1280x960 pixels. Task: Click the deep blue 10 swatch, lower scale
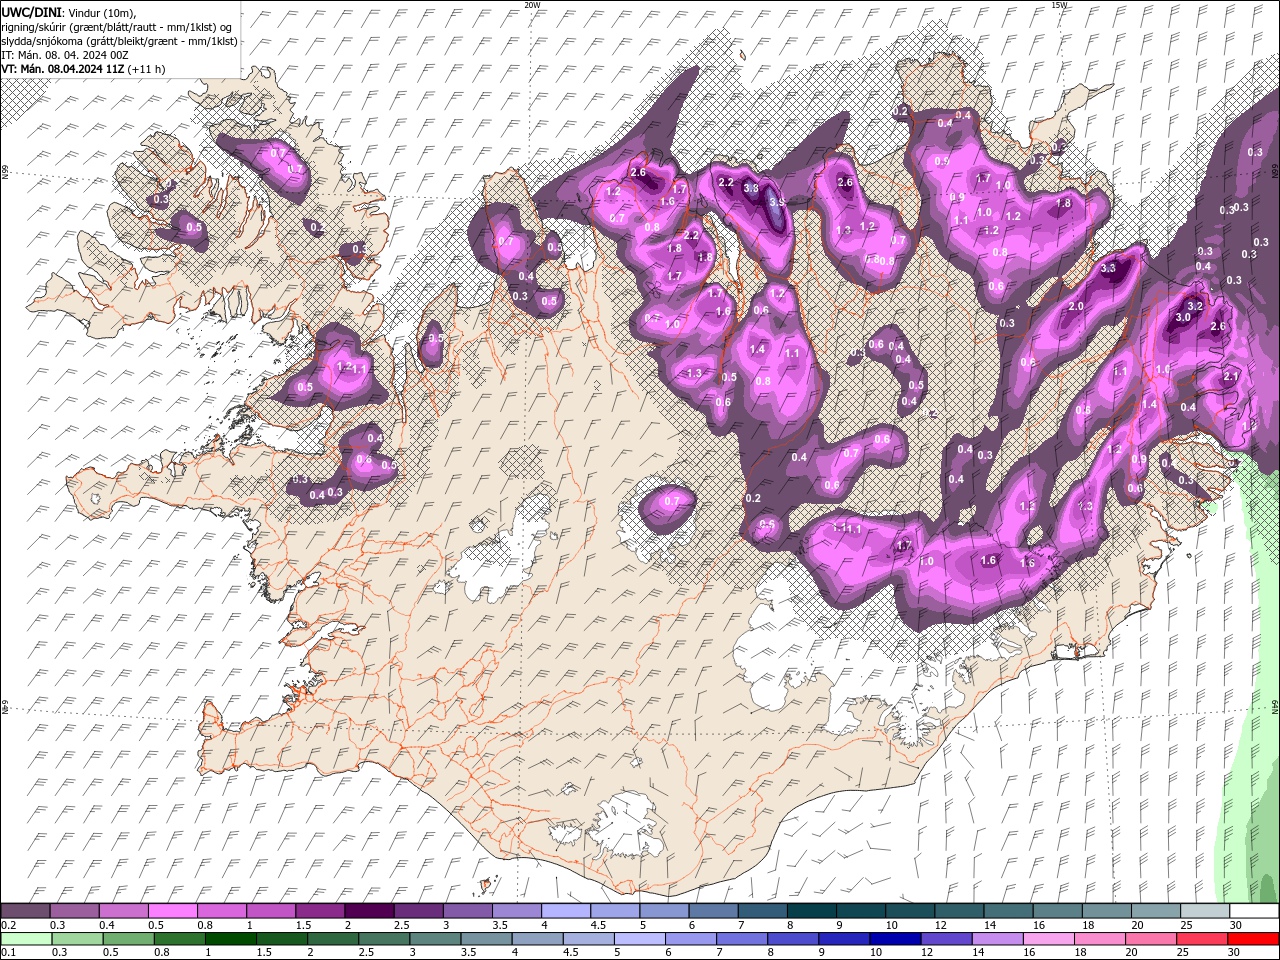tap(894, 939)
